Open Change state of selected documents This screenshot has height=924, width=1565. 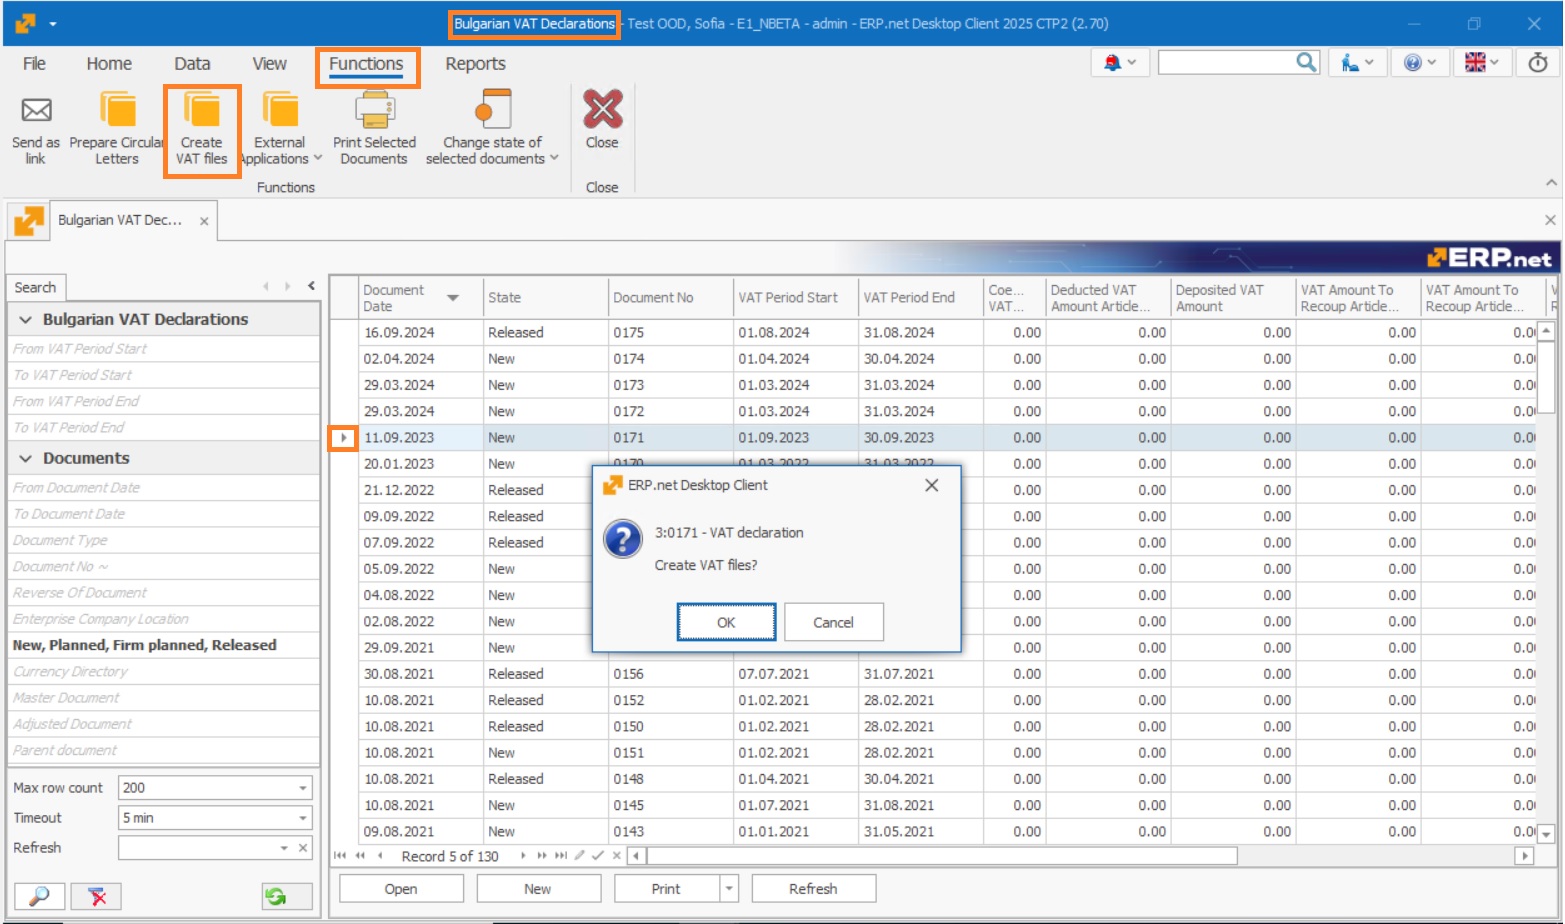point(492,128)
